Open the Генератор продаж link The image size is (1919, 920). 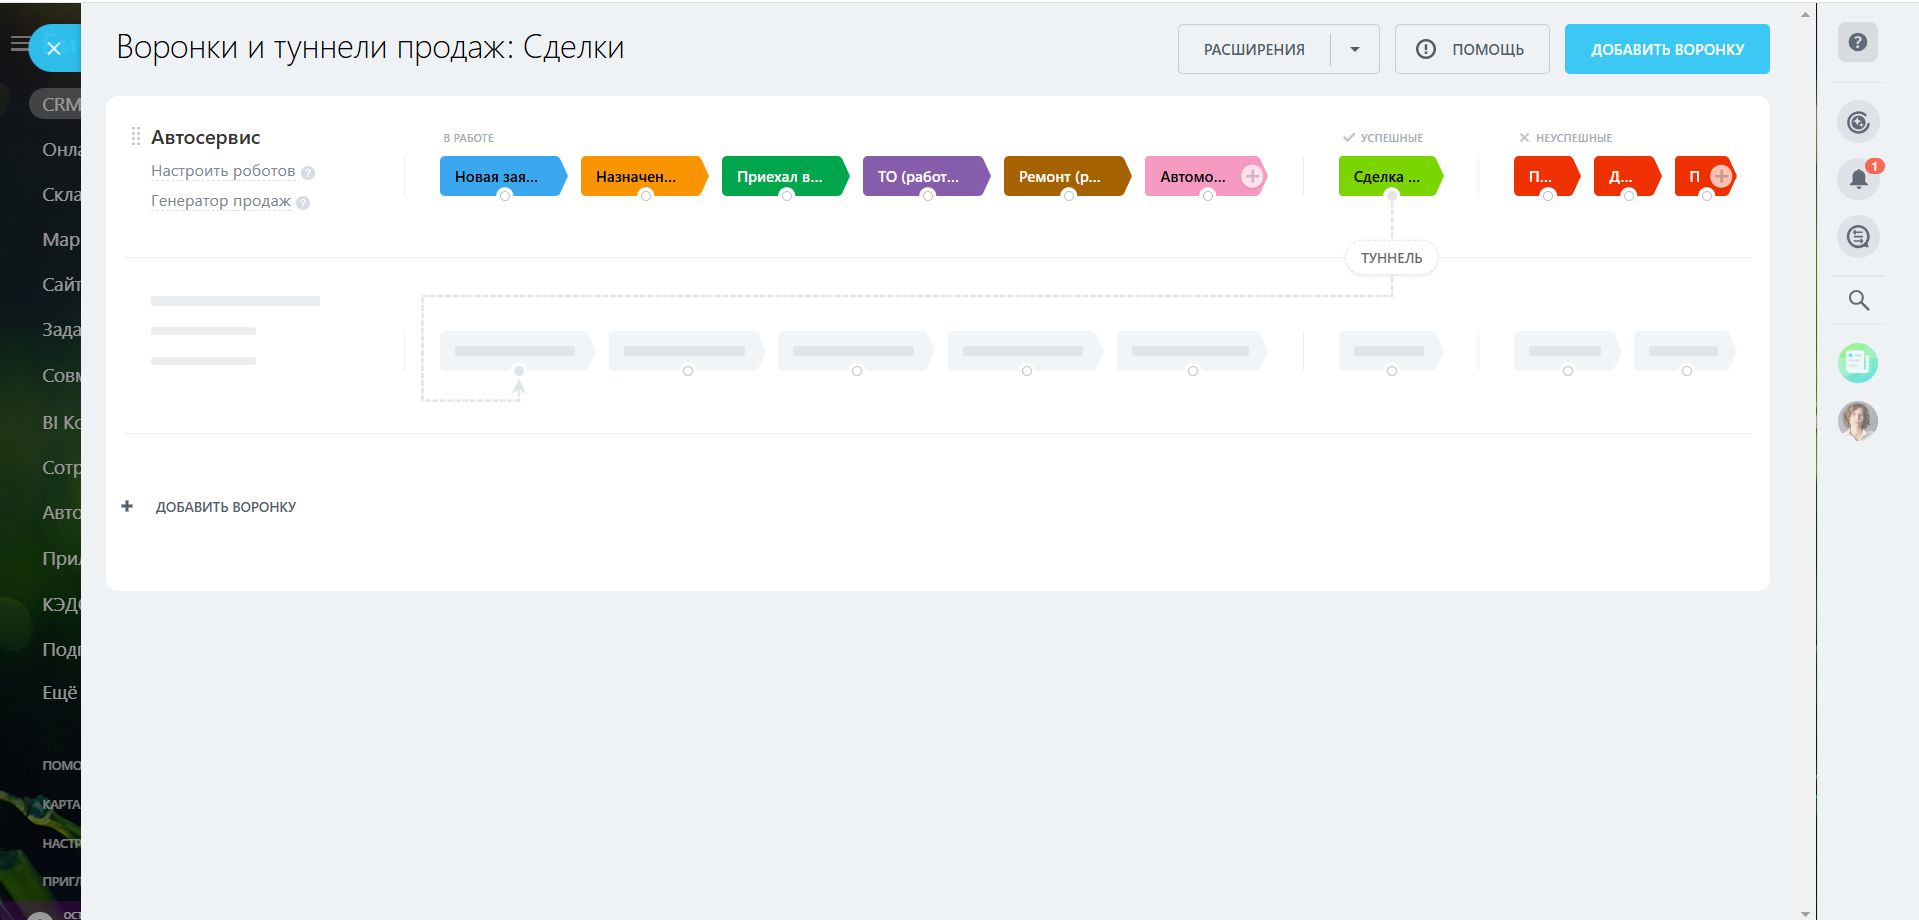pos(221,201)
